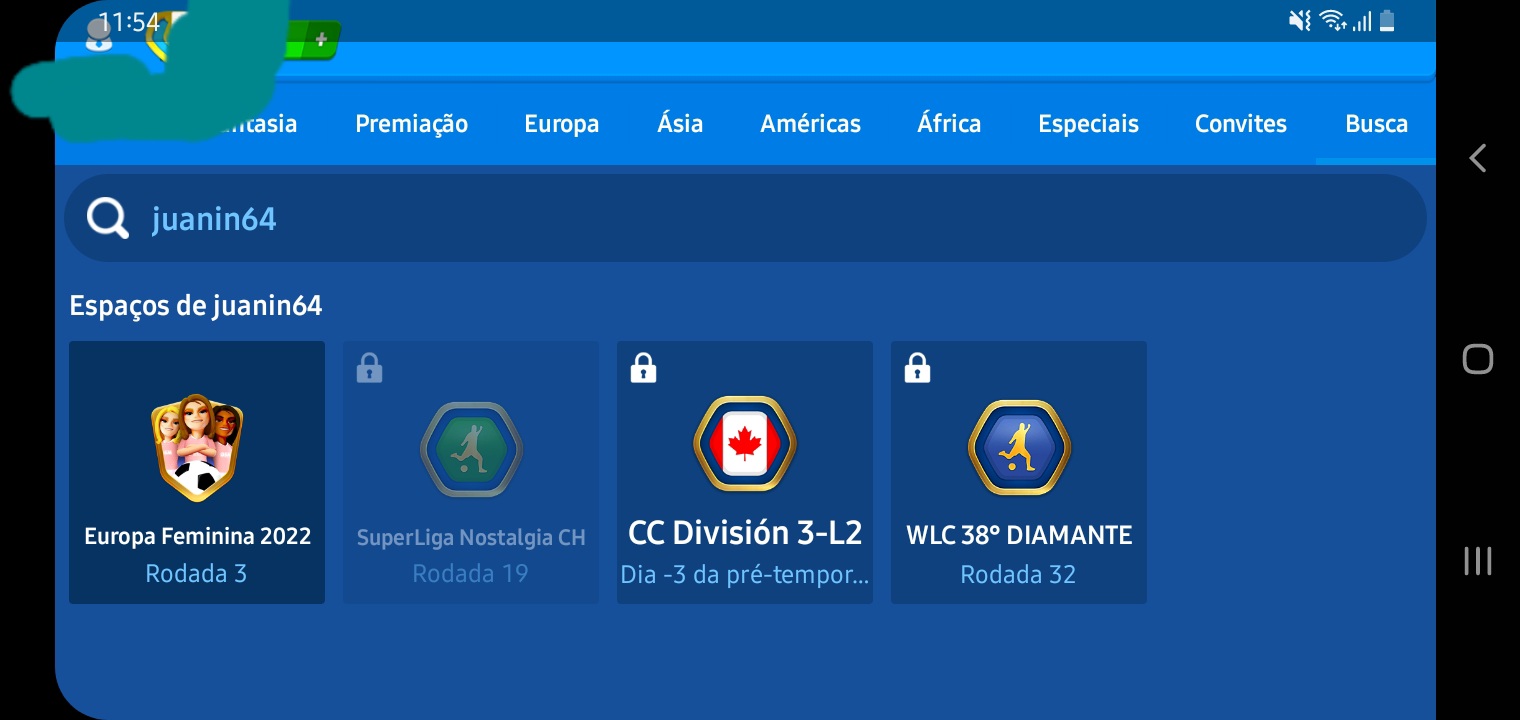Tap the magnifying glass search icon

(107, 218)
